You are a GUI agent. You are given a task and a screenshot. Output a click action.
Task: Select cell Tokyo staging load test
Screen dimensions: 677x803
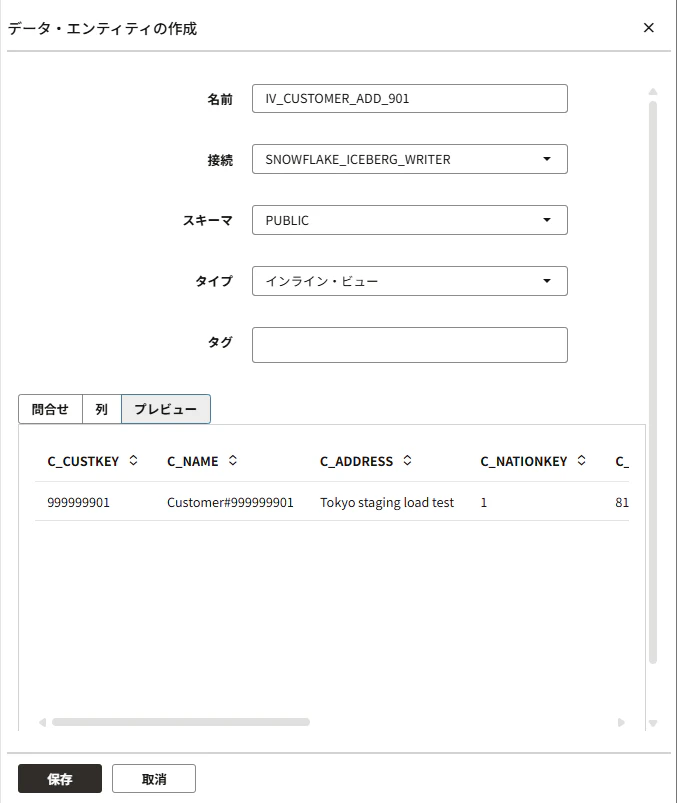[387, 502]
